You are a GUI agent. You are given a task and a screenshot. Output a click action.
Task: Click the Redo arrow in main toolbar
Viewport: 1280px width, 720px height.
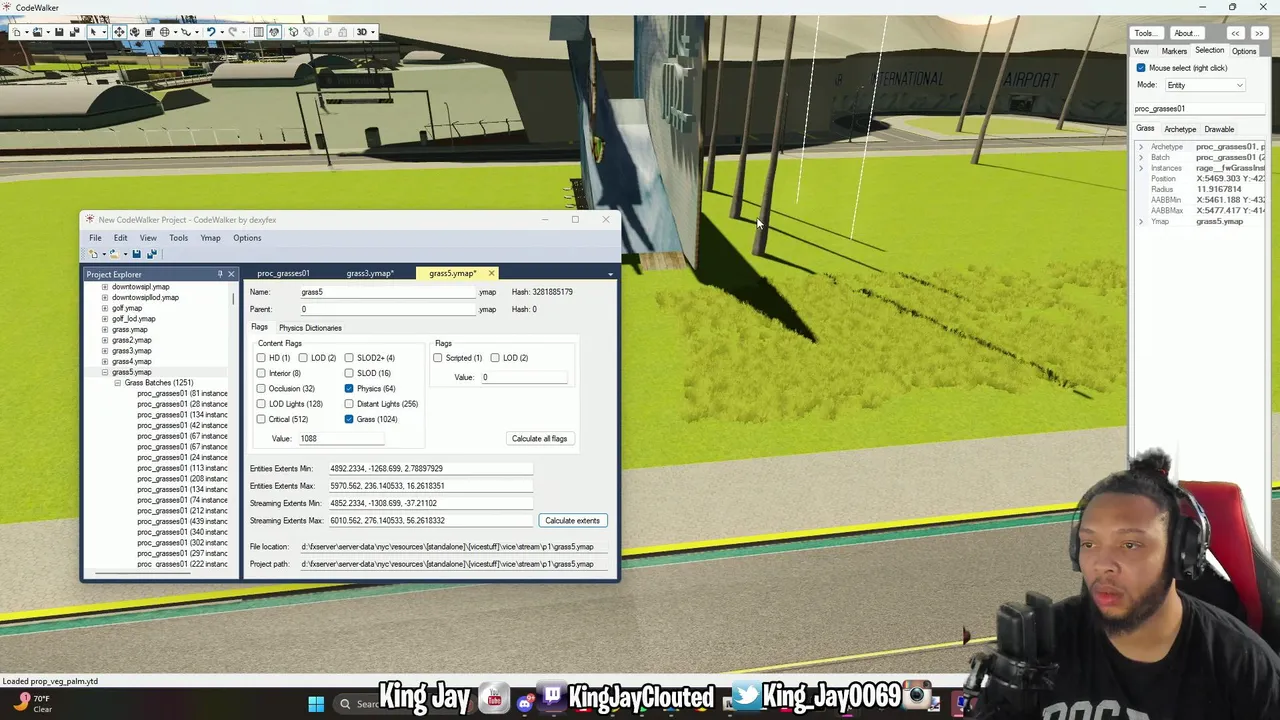coord(232,32)
